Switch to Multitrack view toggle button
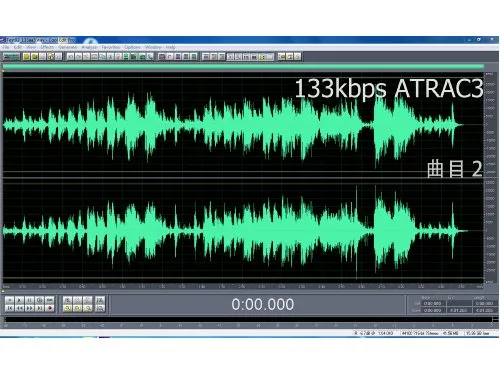This screenshot has height=375, width=500. 11,57
